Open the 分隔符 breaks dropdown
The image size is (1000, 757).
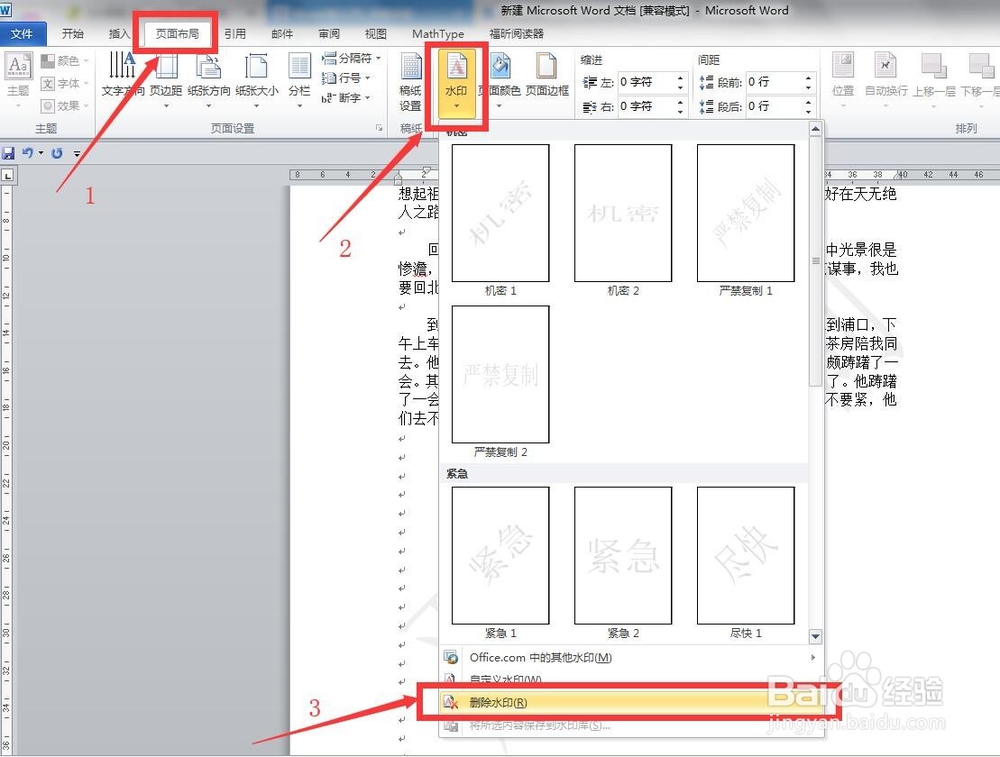click(351, 58)
